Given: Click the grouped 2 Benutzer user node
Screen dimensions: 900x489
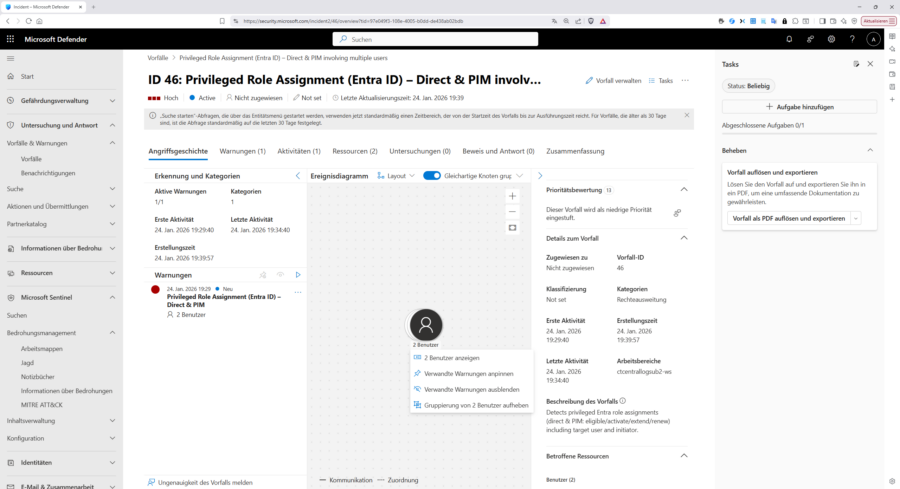Looking at the screenshot, I should 426,324.
